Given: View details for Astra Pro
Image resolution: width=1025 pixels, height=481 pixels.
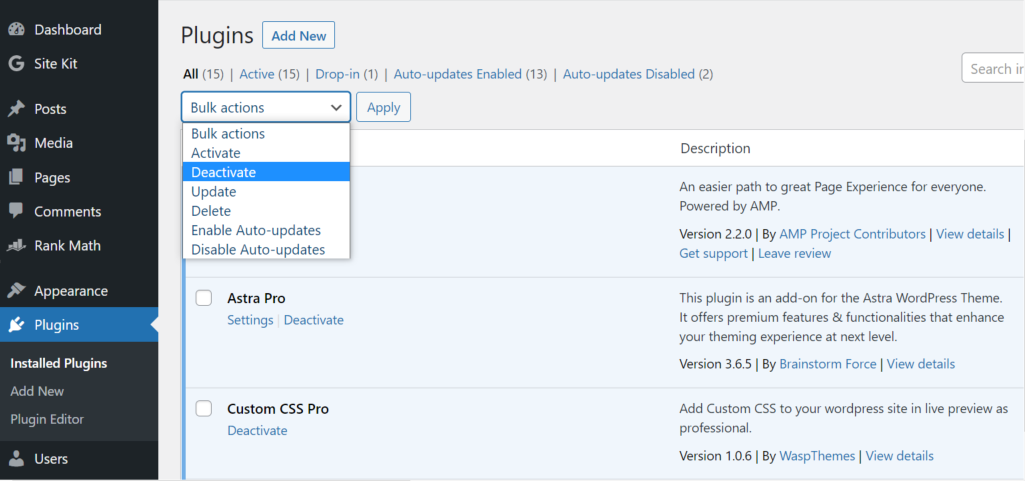Looking at the screenshot, I should (x=921, y=364).
